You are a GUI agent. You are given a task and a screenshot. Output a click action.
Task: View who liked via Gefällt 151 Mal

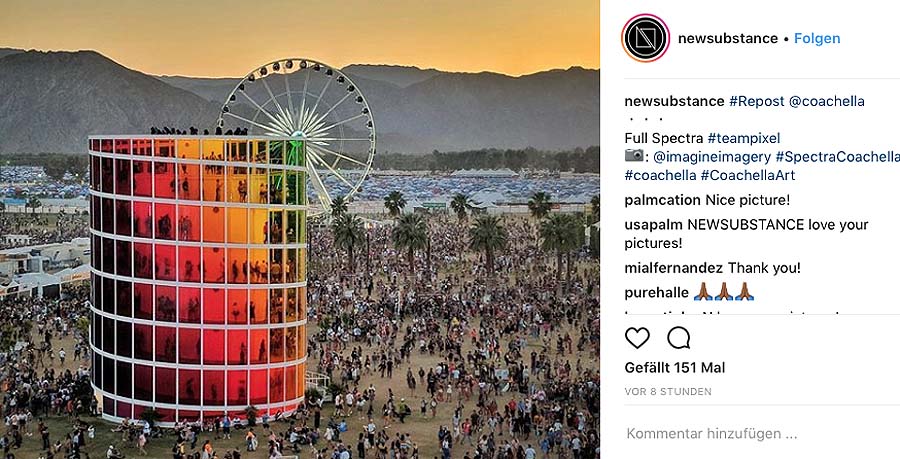(x=674, y=368)
